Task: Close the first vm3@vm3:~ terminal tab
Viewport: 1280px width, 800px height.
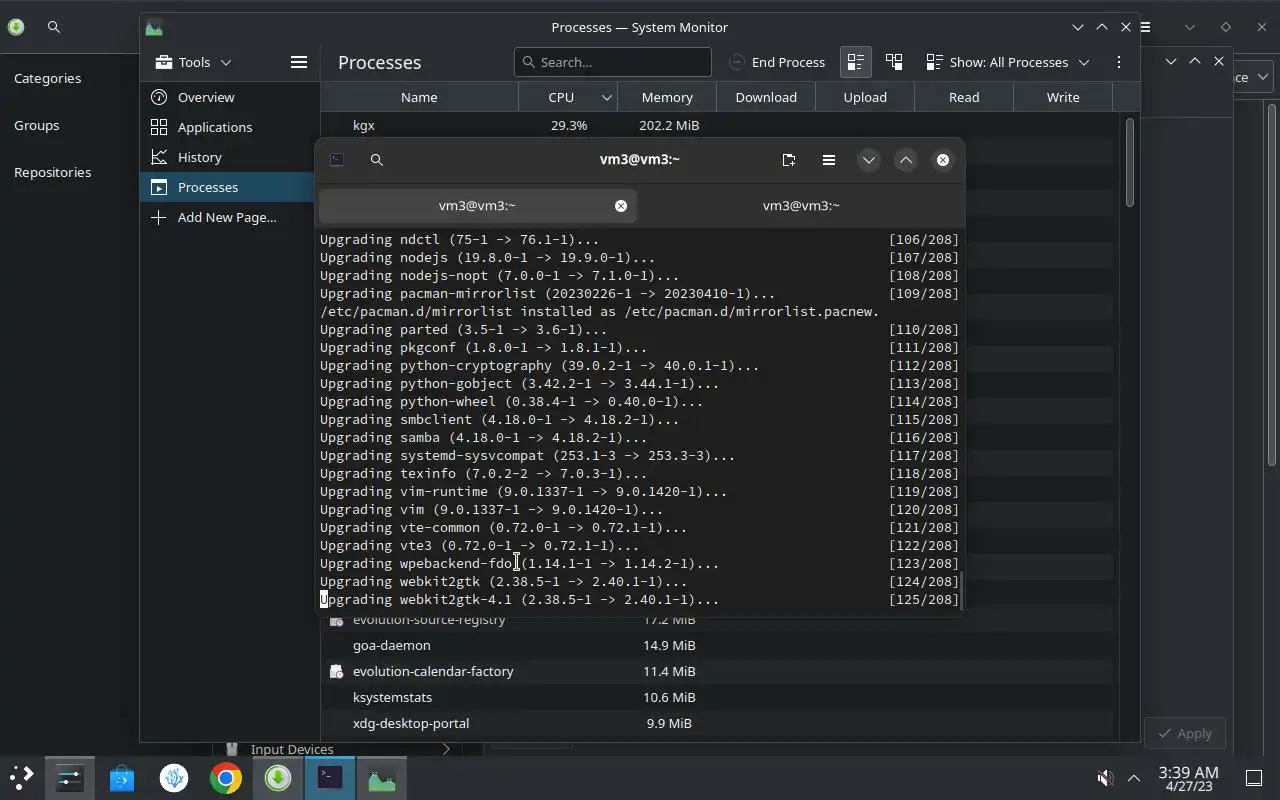Action: pyautogui.click(x=621, y=205)
